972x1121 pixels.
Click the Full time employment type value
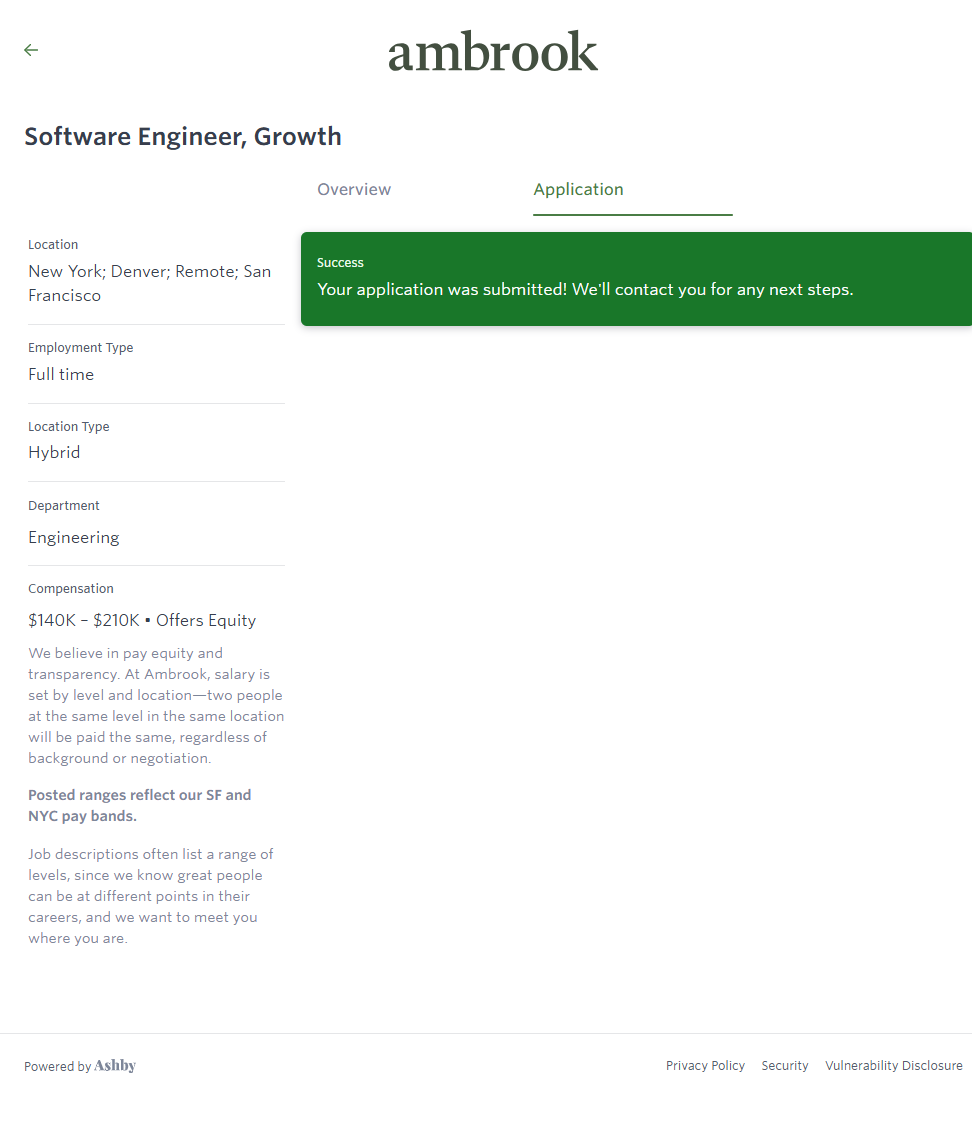[61, 375]
